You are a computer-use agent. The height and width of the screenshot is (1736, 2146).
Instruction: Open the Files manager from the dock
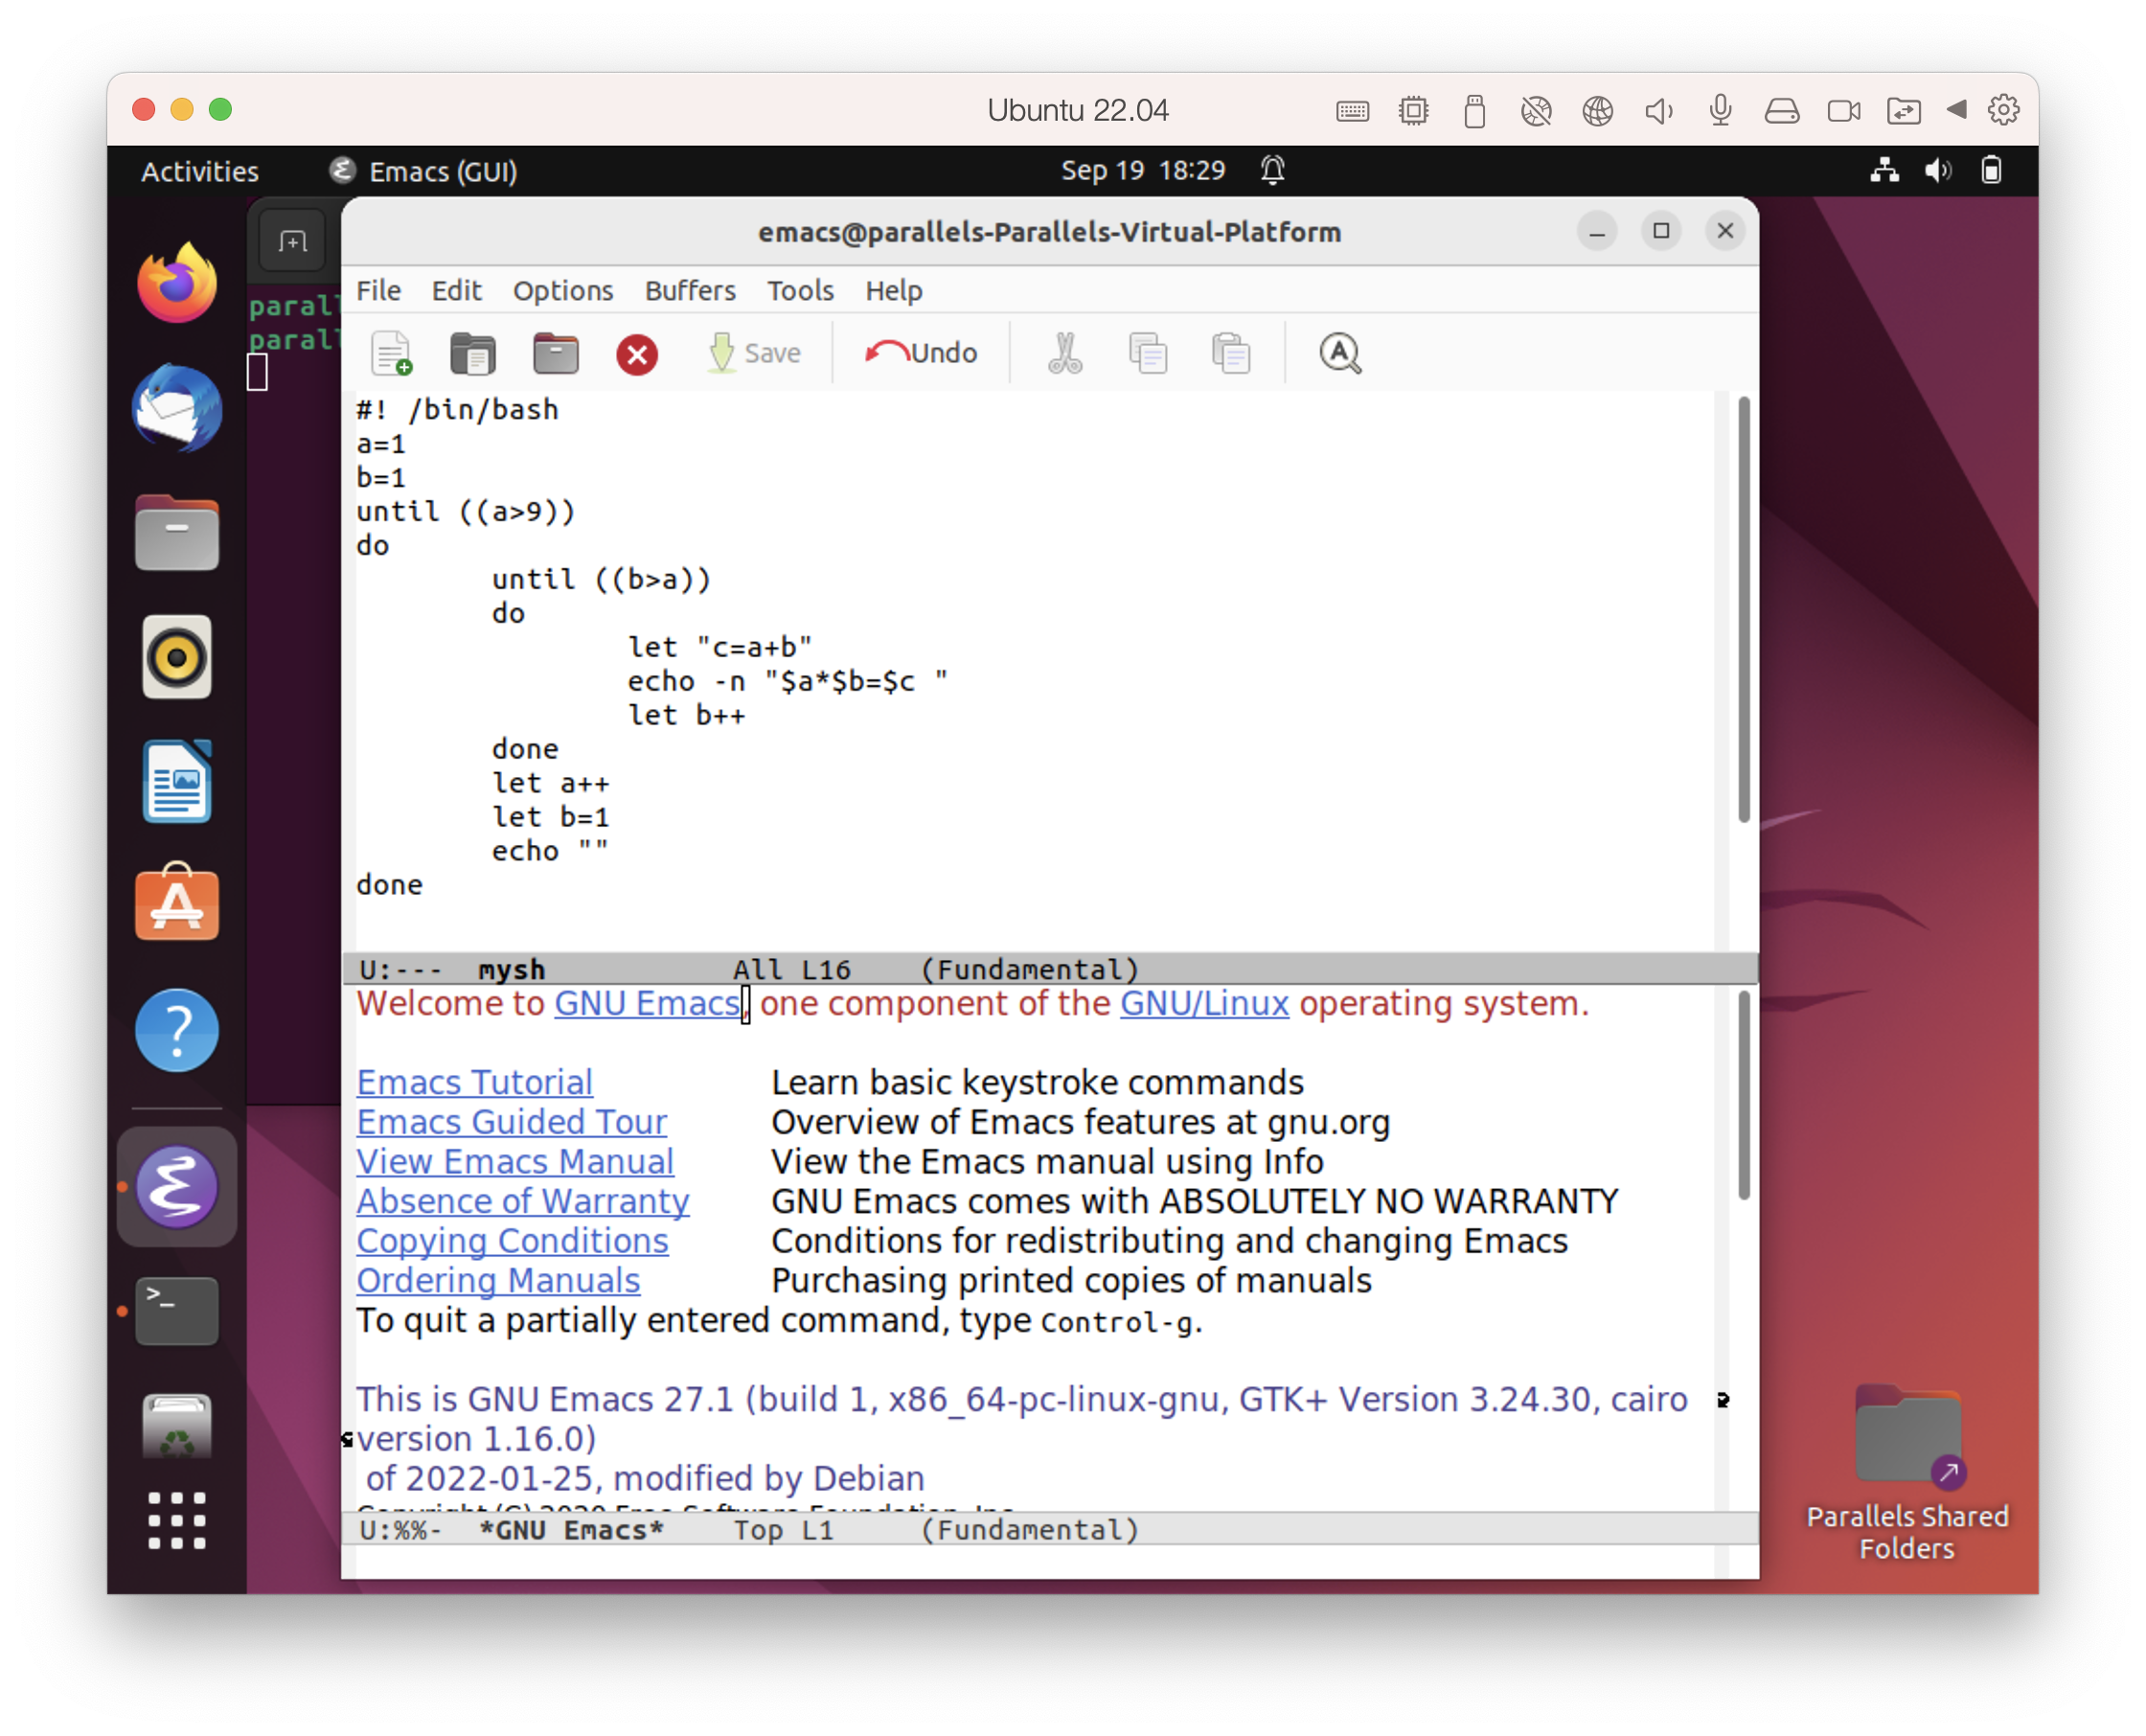(177, 533)
